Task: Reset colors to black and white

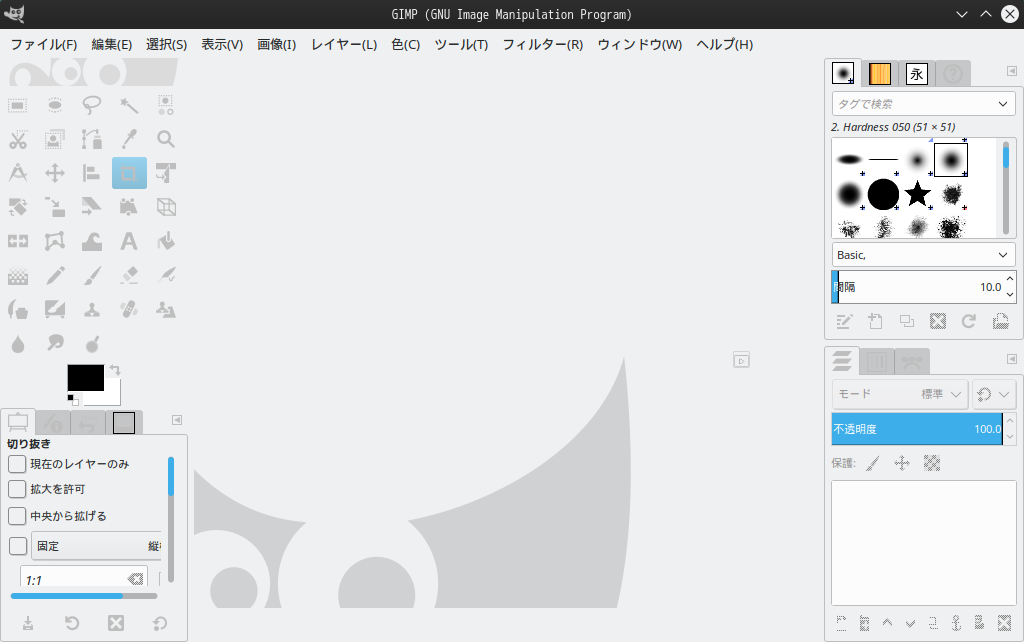Action: pyautogui.click(x=72, y=399)
